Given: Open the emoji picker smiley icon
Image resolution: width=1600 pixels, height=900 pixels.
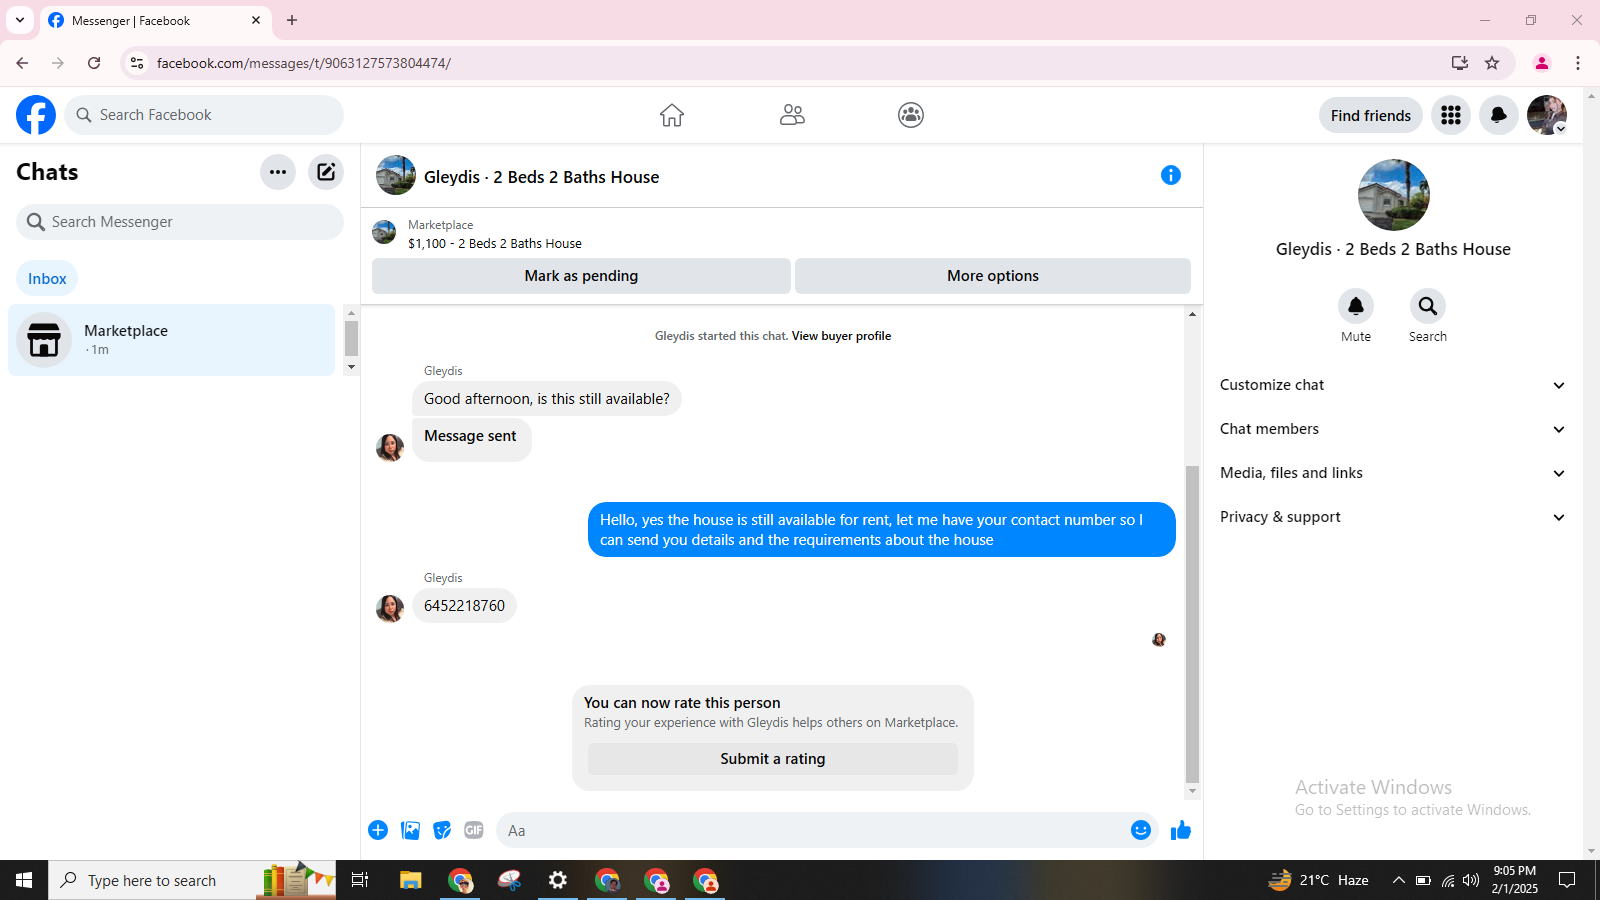Looking at the screenshot, I should [x=1141, y=830].
